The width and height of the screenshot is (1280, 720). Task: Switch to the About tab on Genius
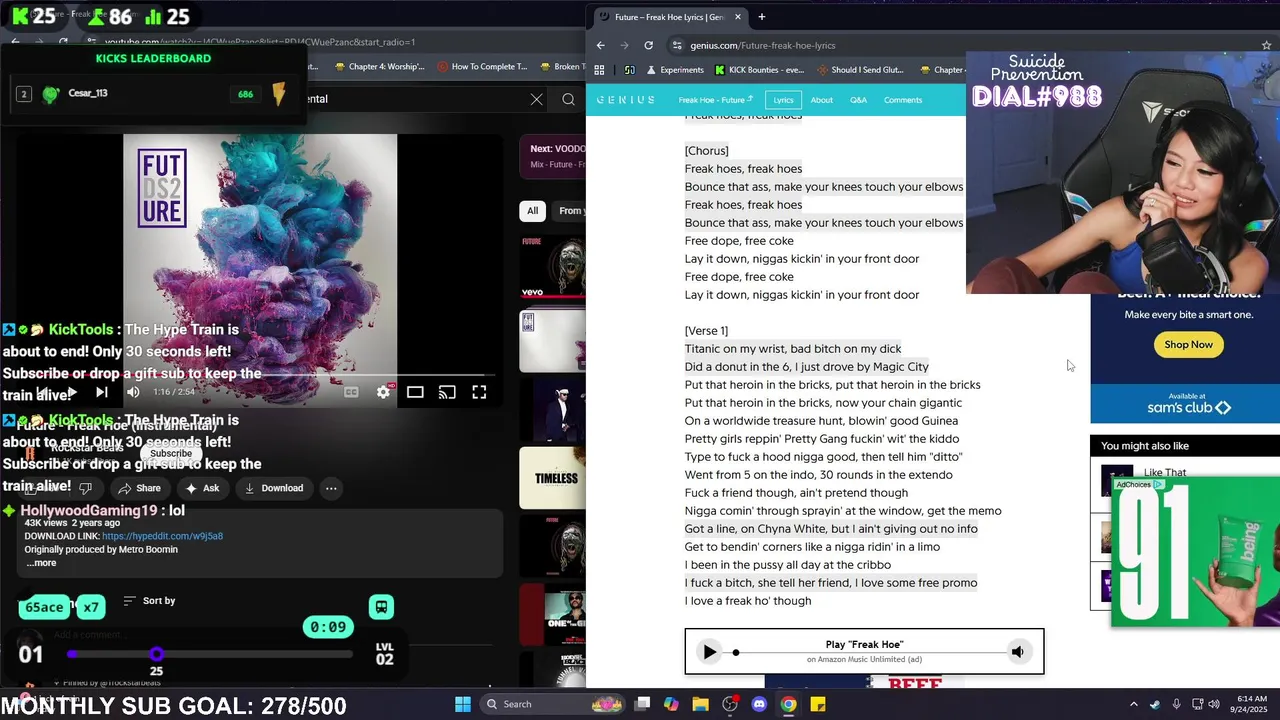coord(822,100)
